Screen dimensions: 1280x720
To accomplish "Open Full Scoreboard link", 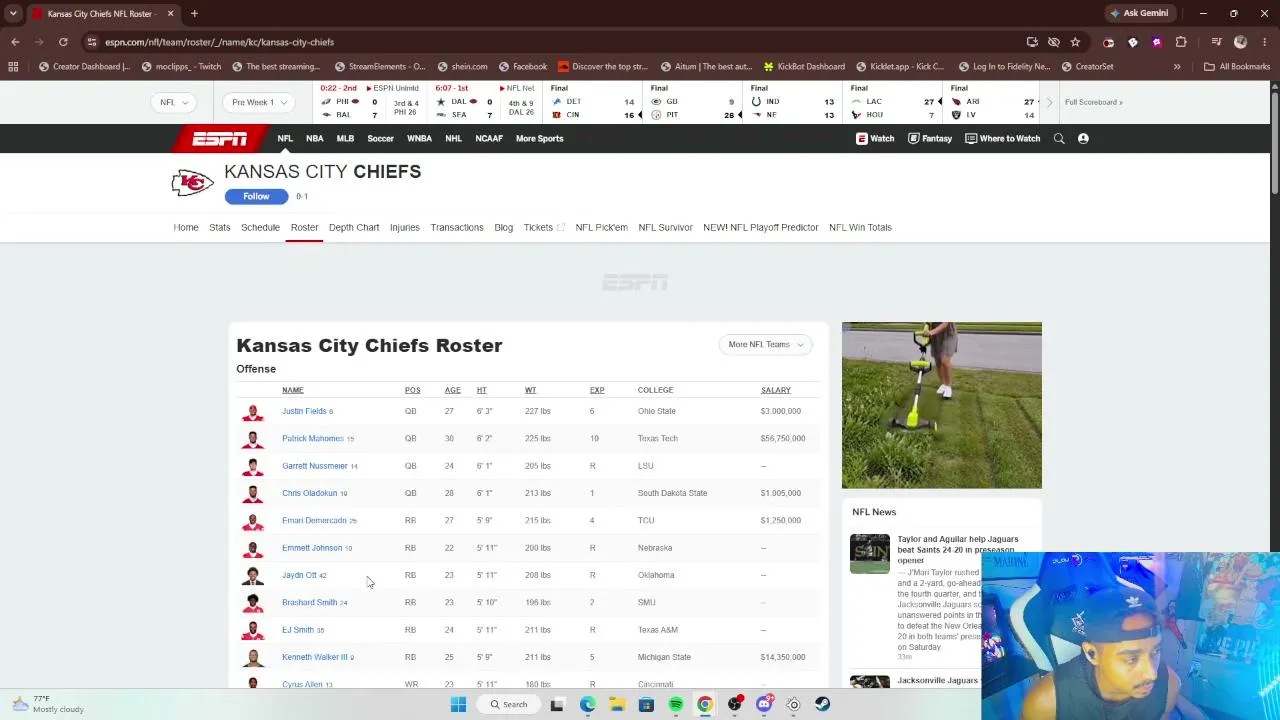I will tap(1093, 102).
